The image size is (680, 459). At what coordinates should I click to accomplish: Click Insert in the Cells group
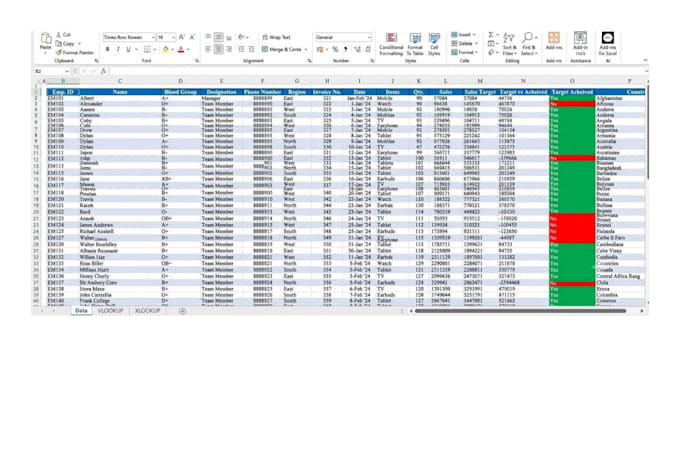tap(463, 35)
